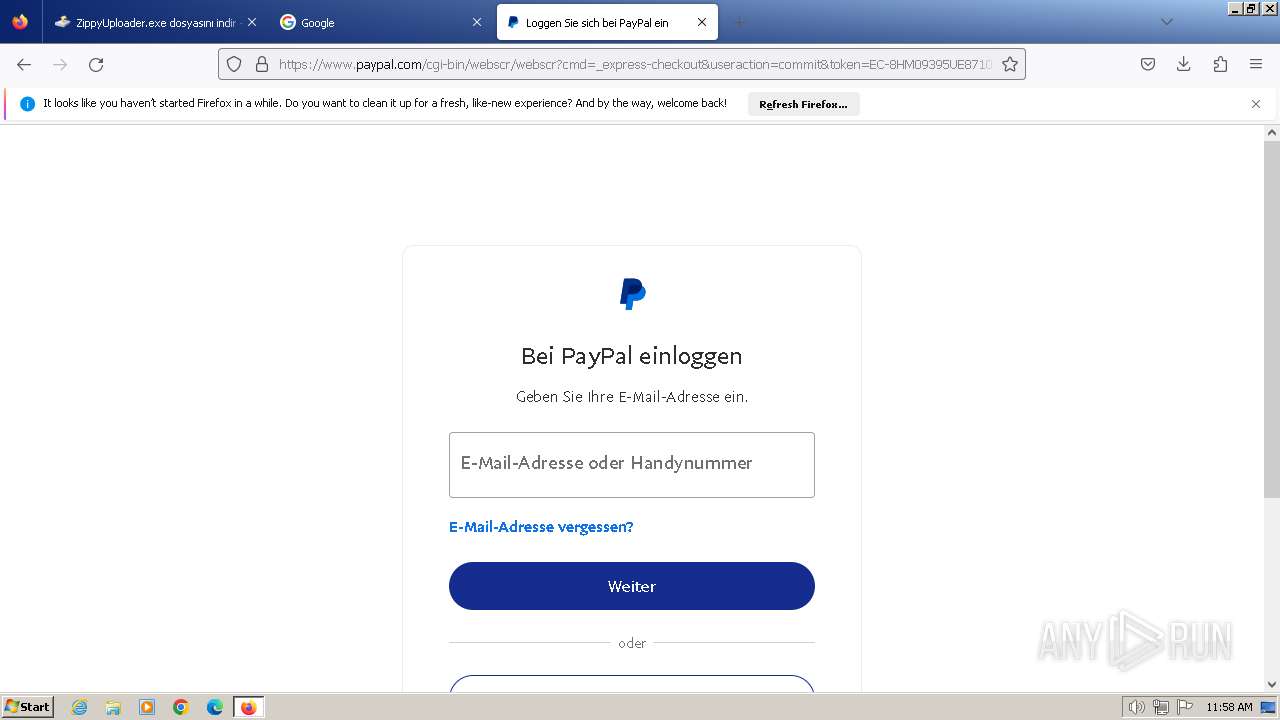Go back with the back arrow
The image size is (1280, 720).
click(x=24, y=64)
